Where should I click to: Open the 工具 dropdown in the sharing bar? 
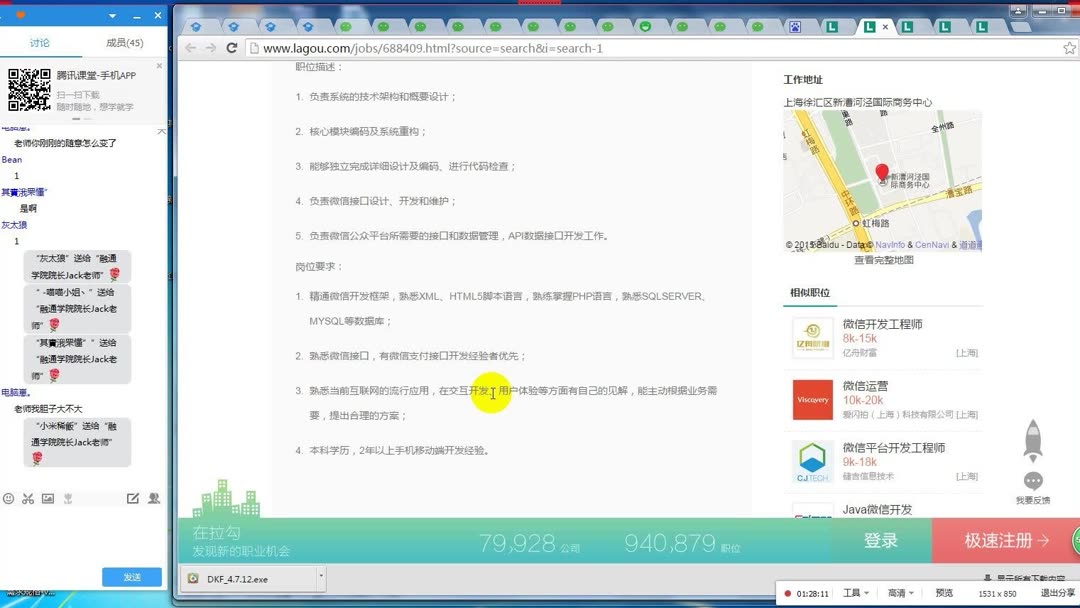(x=853, y=592)
